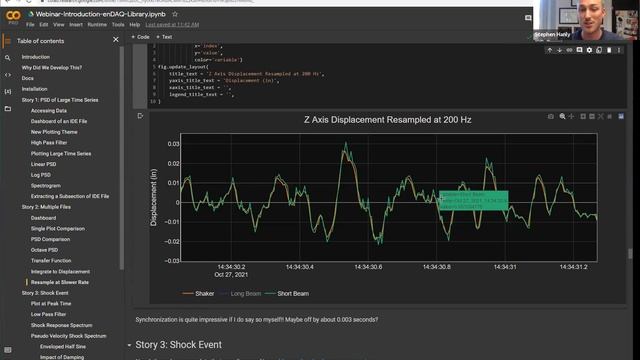Jump to Introduction section
Image resolution: width=640 pixels, height=360 pixels.
click(36, 57)
